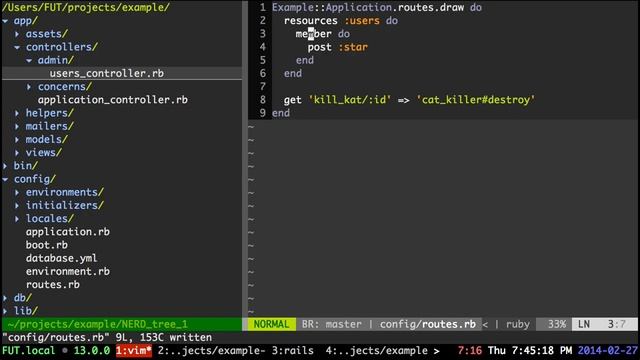
Task: Click the ruby filetype indicator
Action: (518, 324)
